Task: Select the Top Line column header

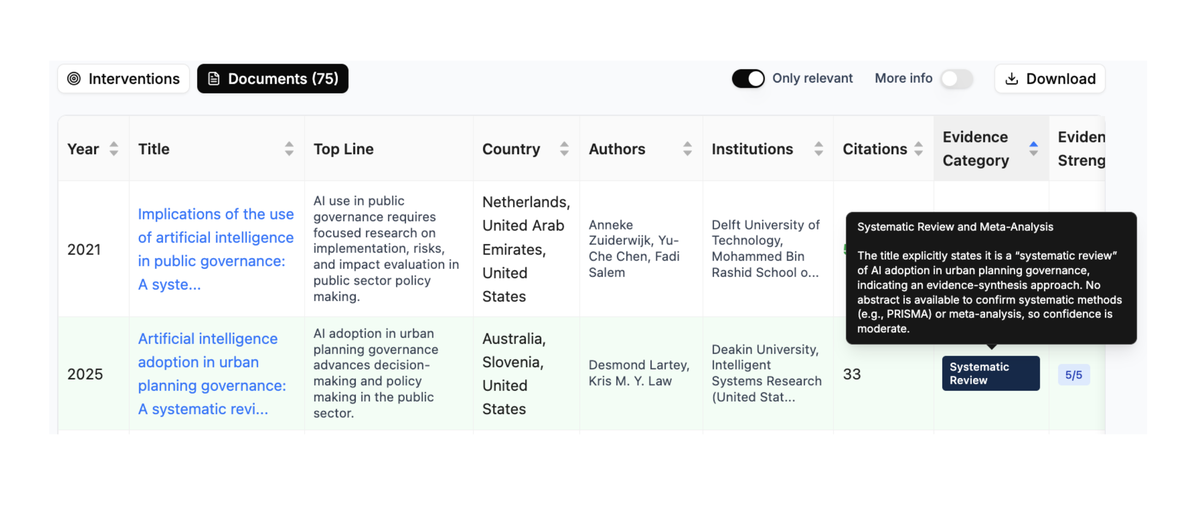Action: point(343,149)
